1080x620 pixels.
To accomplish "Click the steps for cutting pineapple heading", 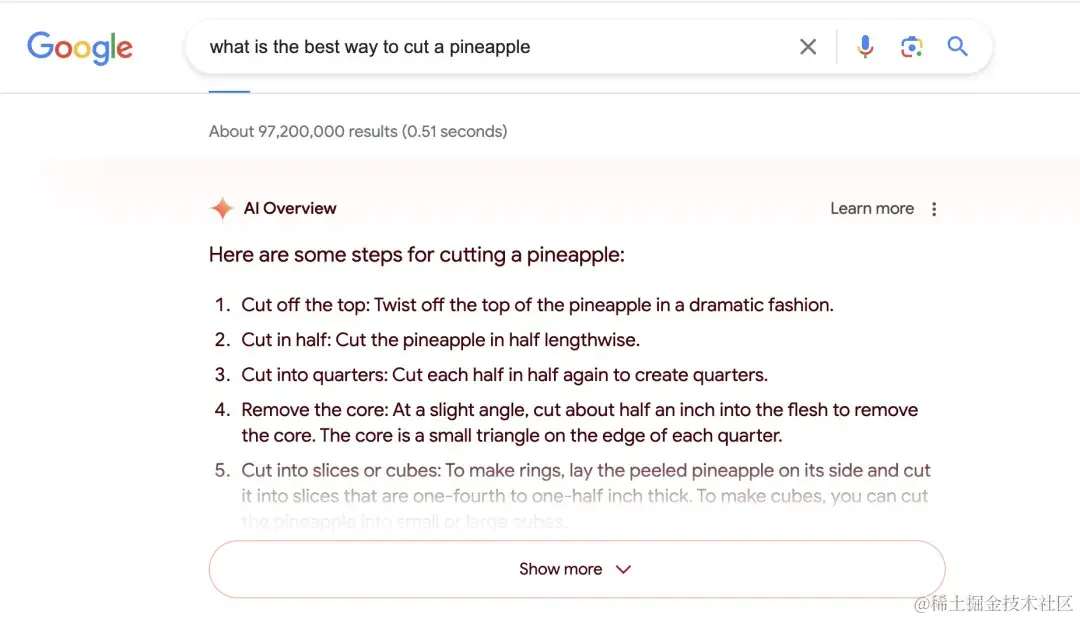I will pyautogui.click(x=416, y=255).
